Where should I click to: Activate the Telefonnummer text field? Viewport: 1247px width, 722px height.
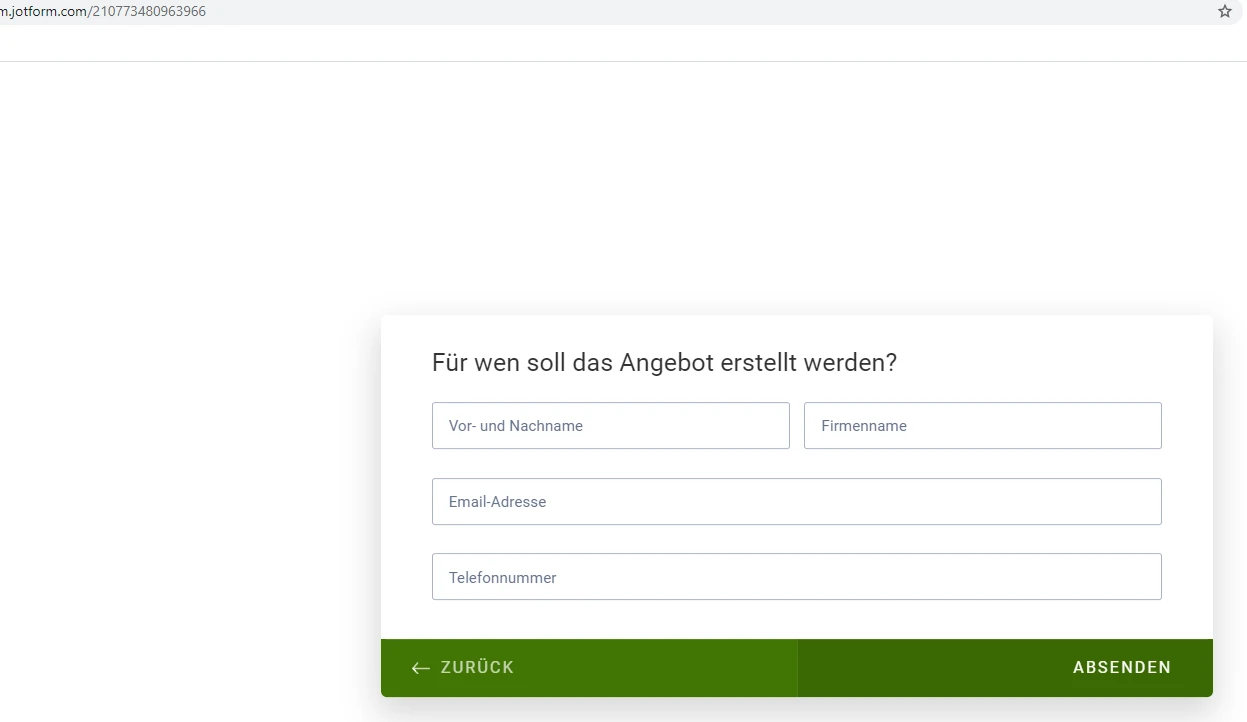pos(796,577)
